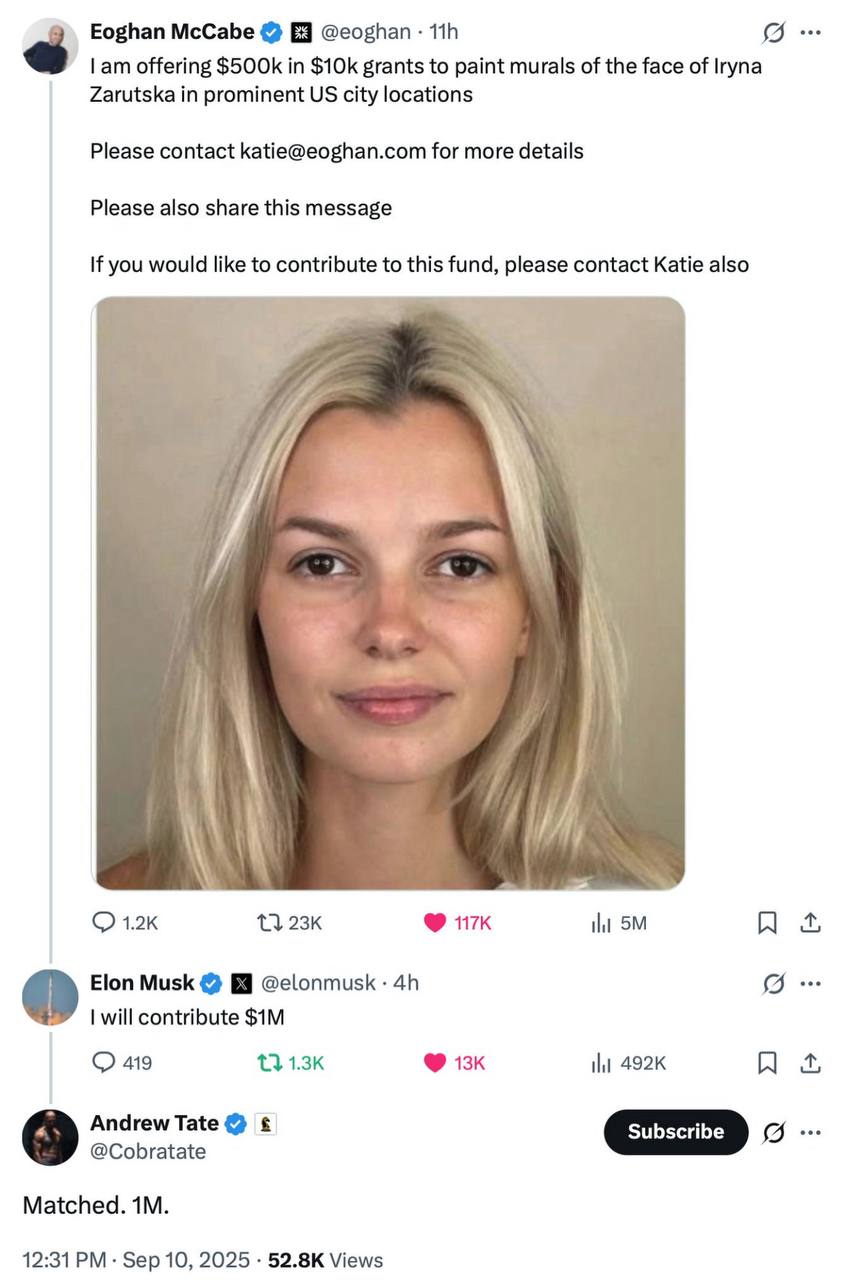Bookmark Eoghan McCabe's post

pos(767,923)
